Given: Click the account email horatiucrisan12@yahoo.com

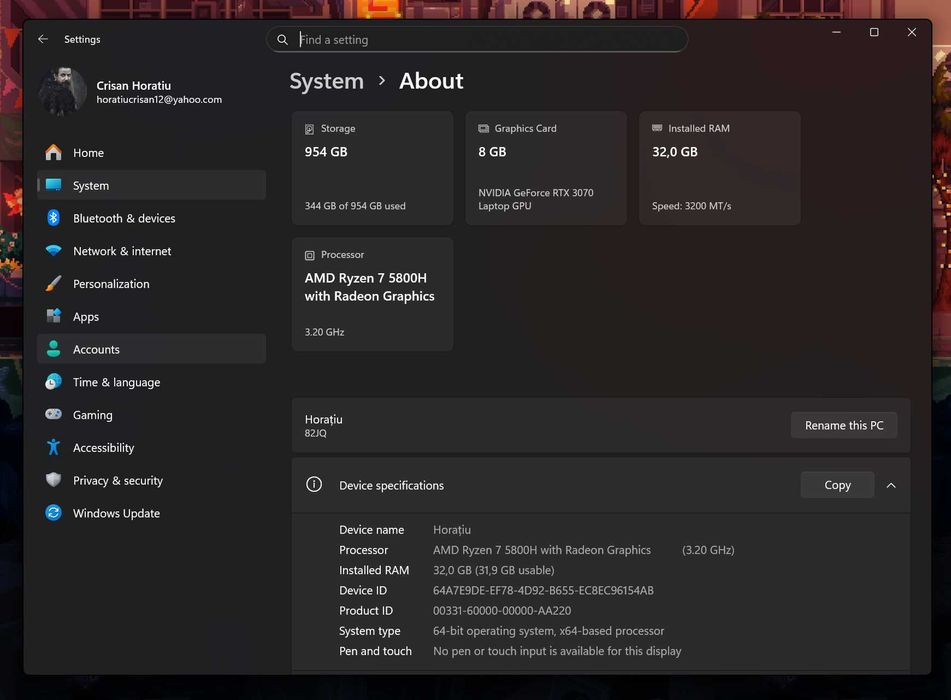Looking at the screenshot, I should point(159,99).
